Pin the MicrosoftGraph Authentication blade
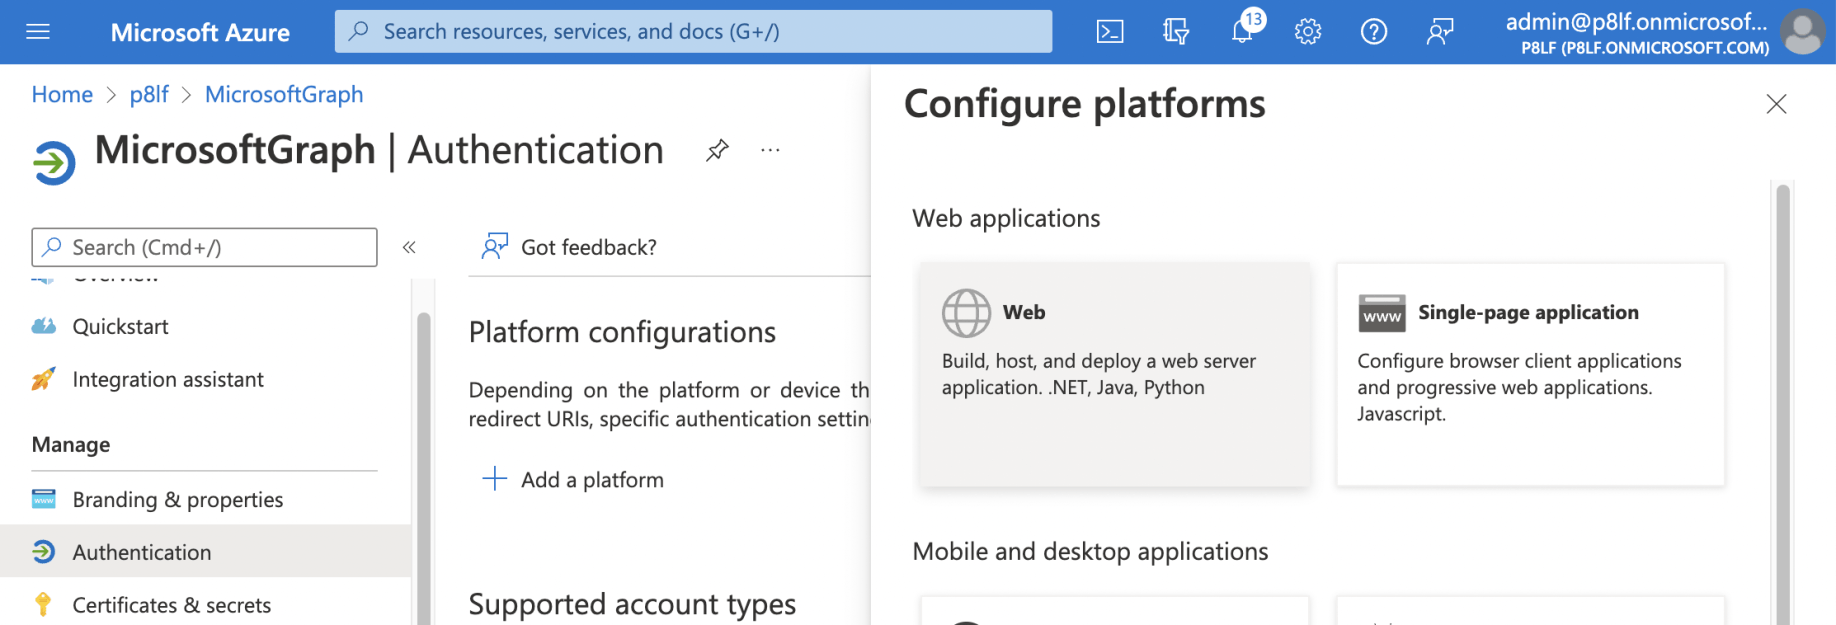 point(717,151)
